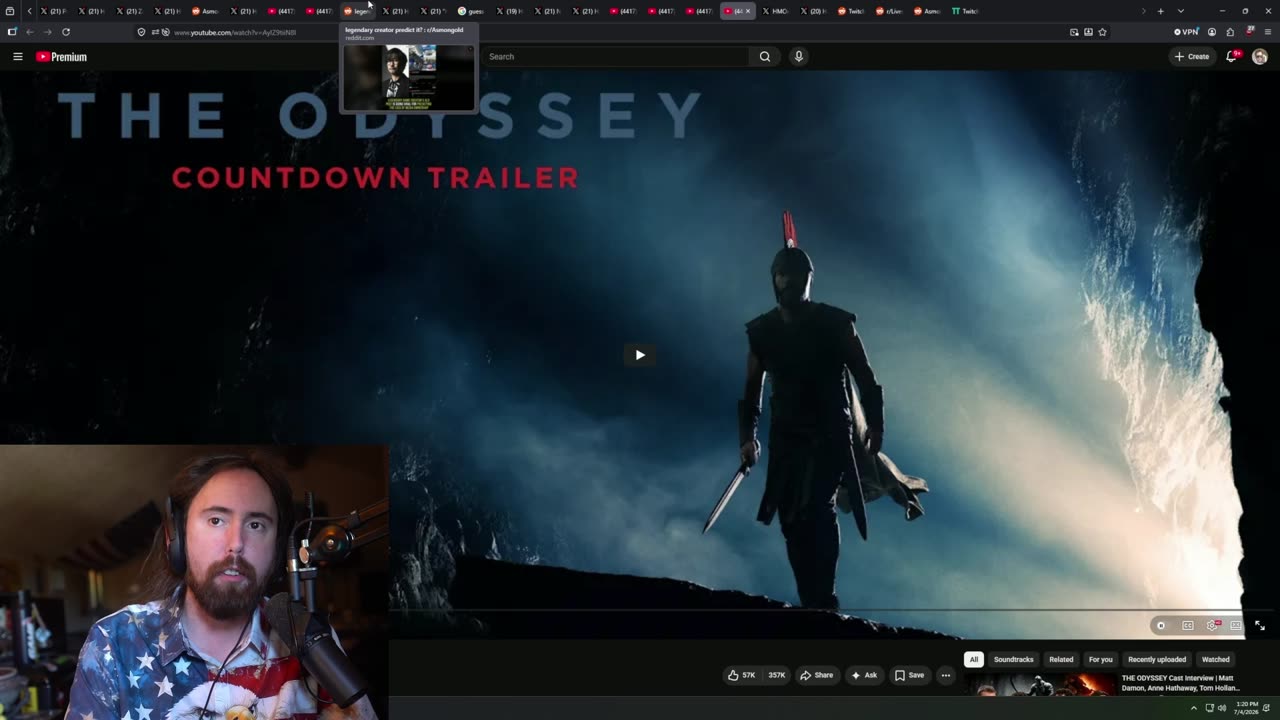1280x720 pixels.
Task: Open the shield site protection icon
Action: (141, 32)
